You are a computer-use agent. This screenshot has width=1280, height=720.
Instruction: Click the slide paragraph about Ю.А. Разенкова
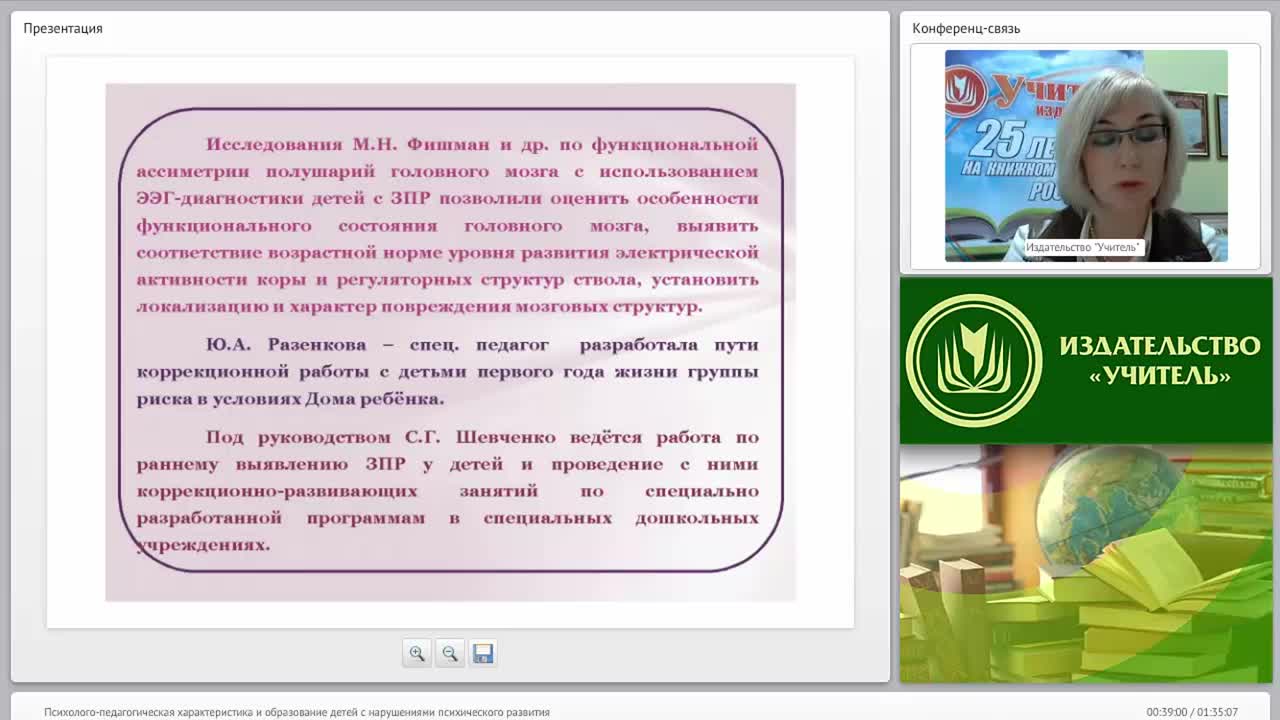pyautogui.click(x=448, y=371)
